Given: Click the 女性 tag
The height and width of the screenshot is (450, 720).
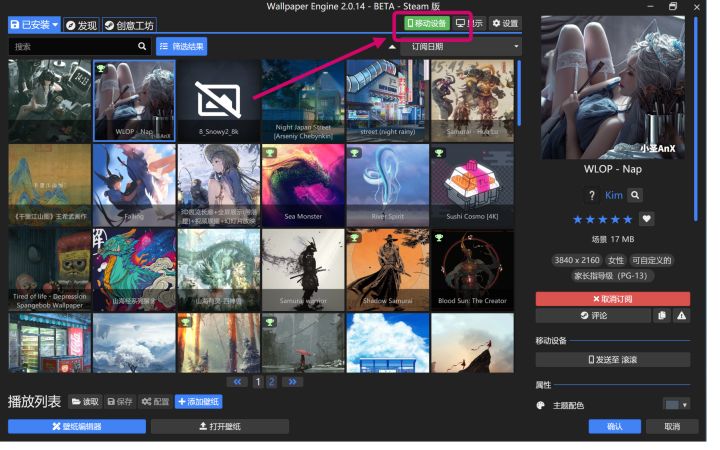Looking at the screenshot, I should click(616, 260).
